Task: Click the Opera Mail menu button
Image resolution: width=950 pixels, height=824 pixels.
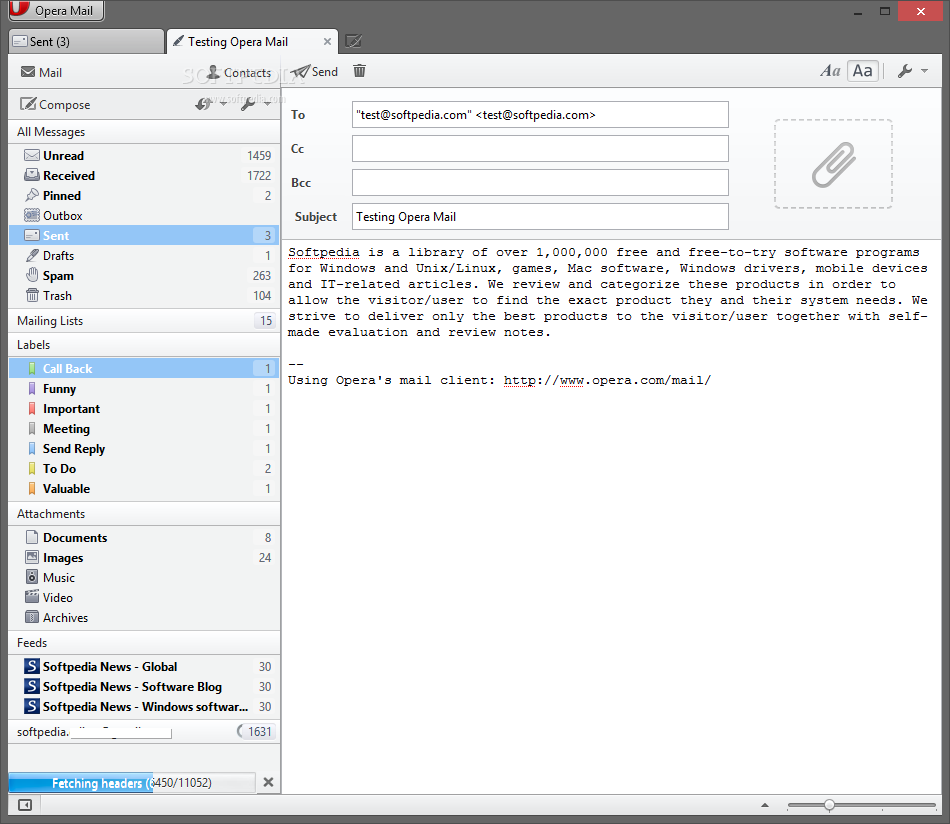Action: pos(56,10)
